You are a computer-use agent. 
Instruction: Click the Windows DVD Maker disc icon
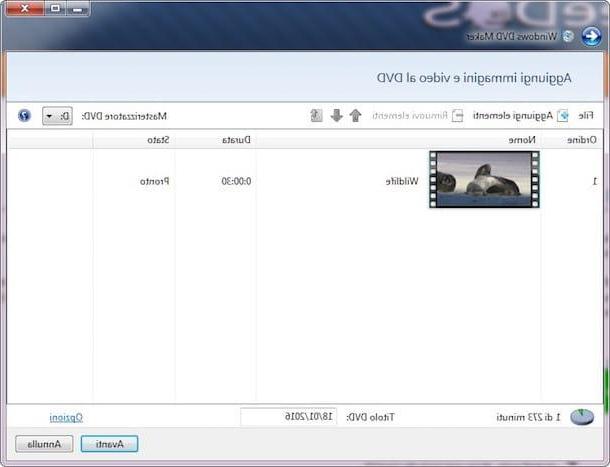(x=568, y=37)
